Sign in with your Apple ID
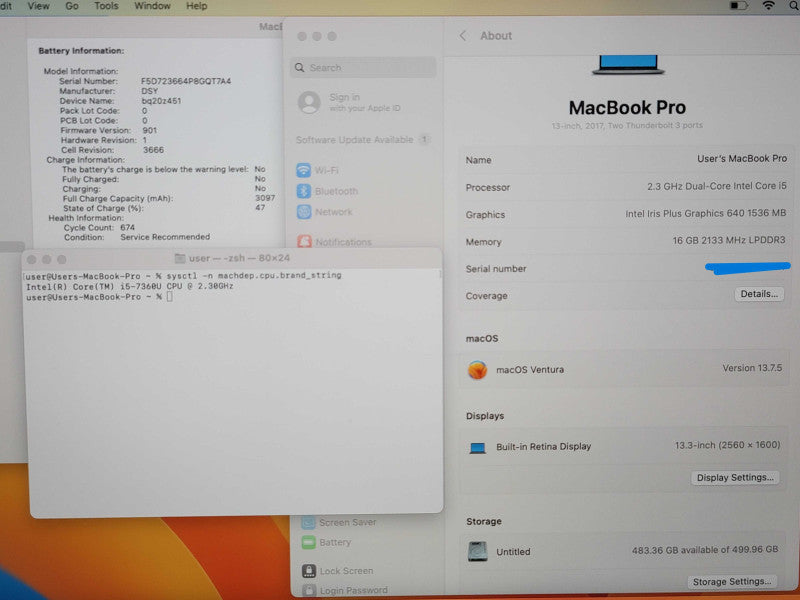Viewport: 800px width, 600px height. tap(364, 102)
